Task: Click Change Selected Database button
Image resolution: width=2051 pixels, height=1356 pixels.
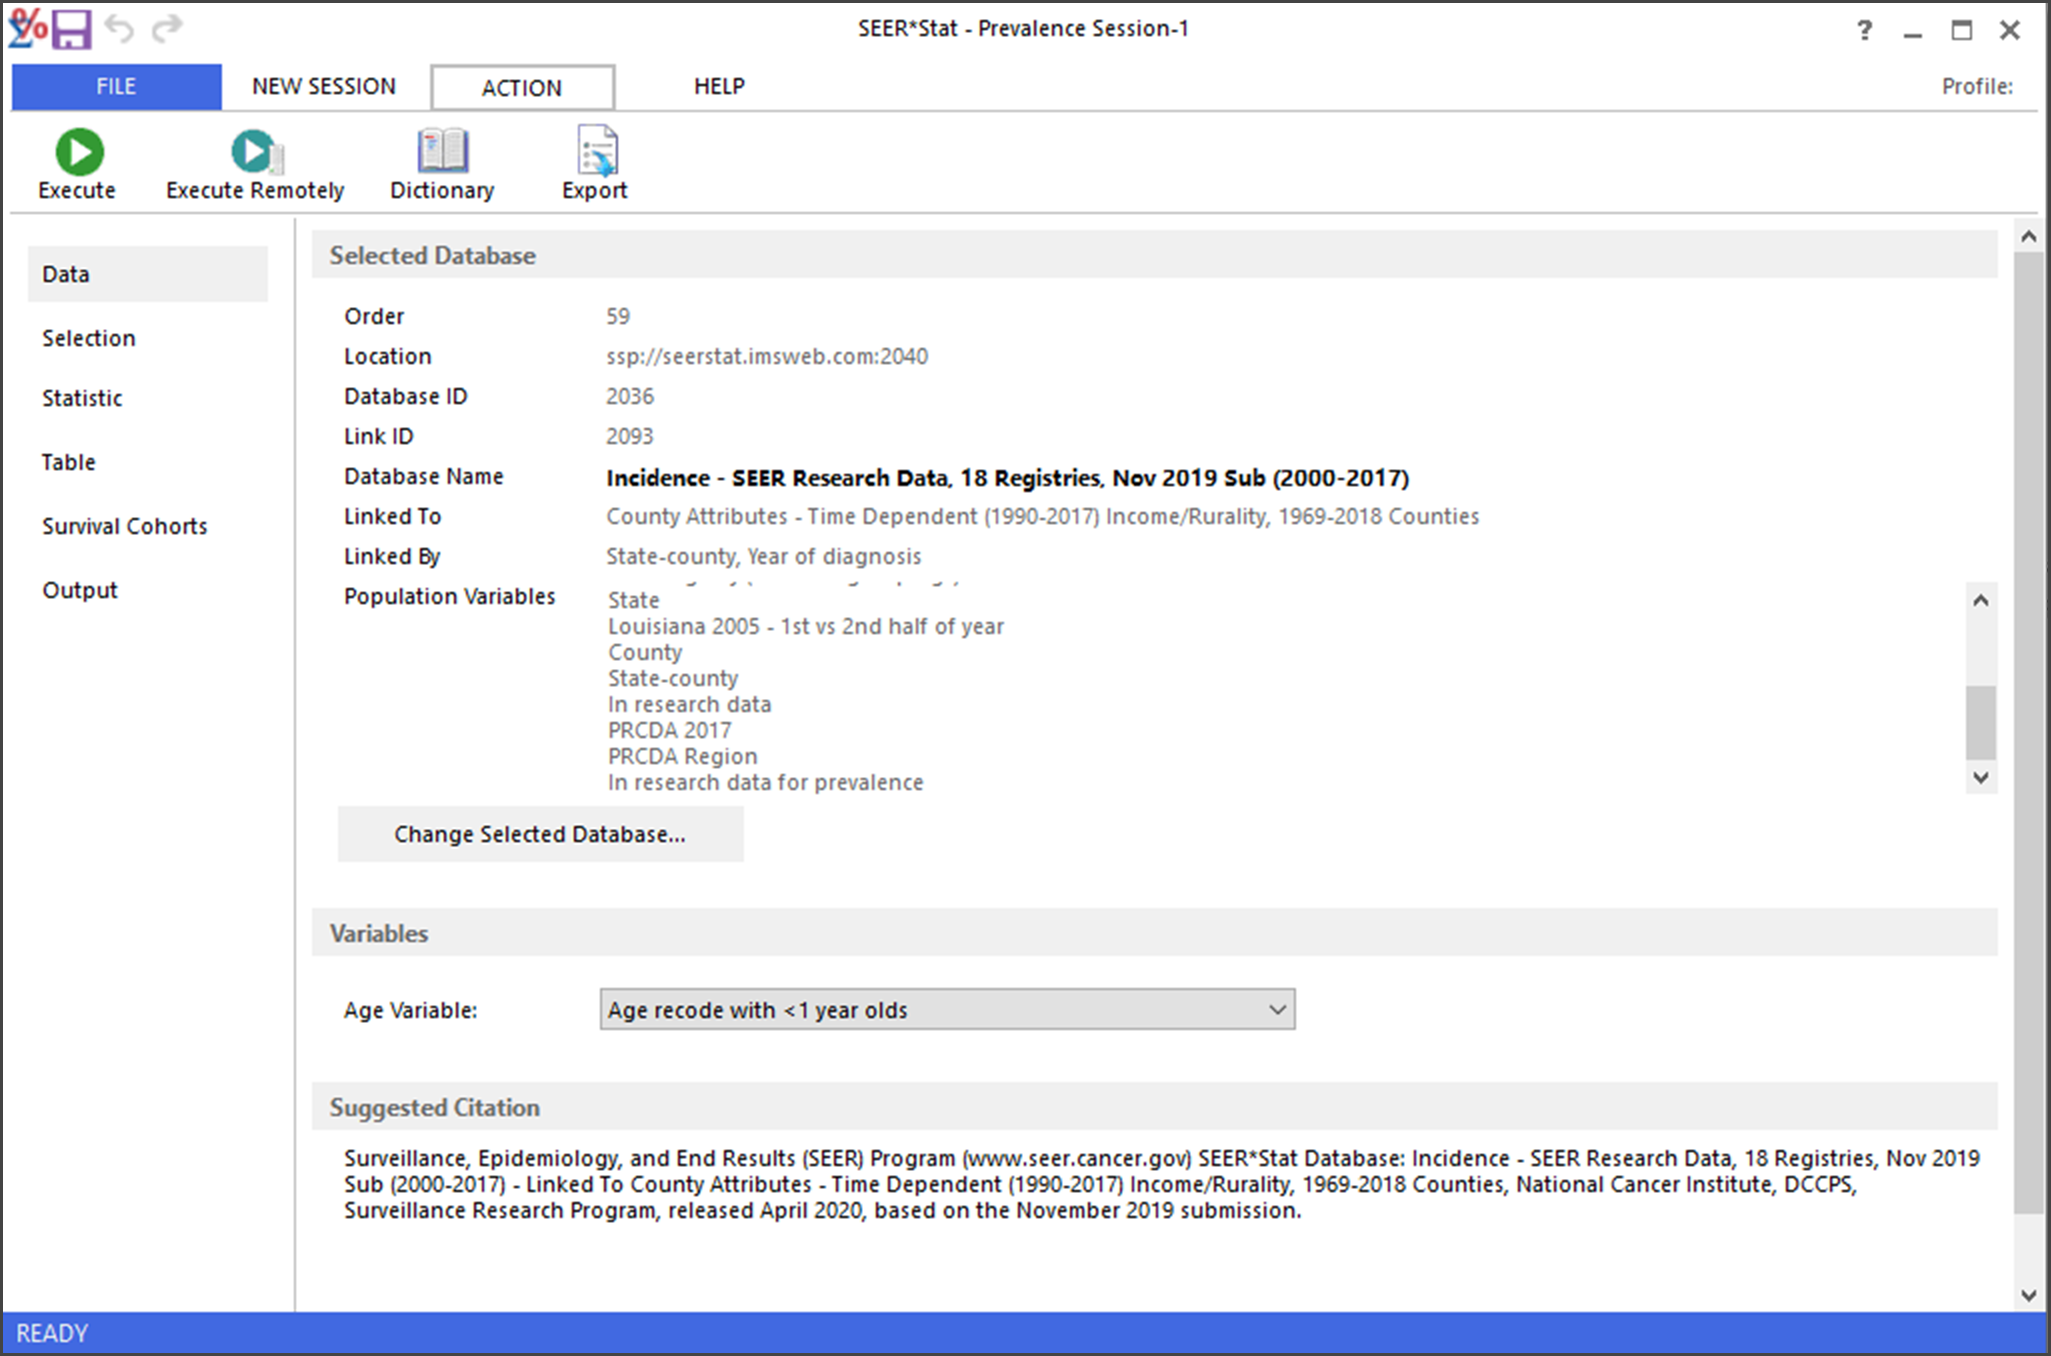Action: 540,834
